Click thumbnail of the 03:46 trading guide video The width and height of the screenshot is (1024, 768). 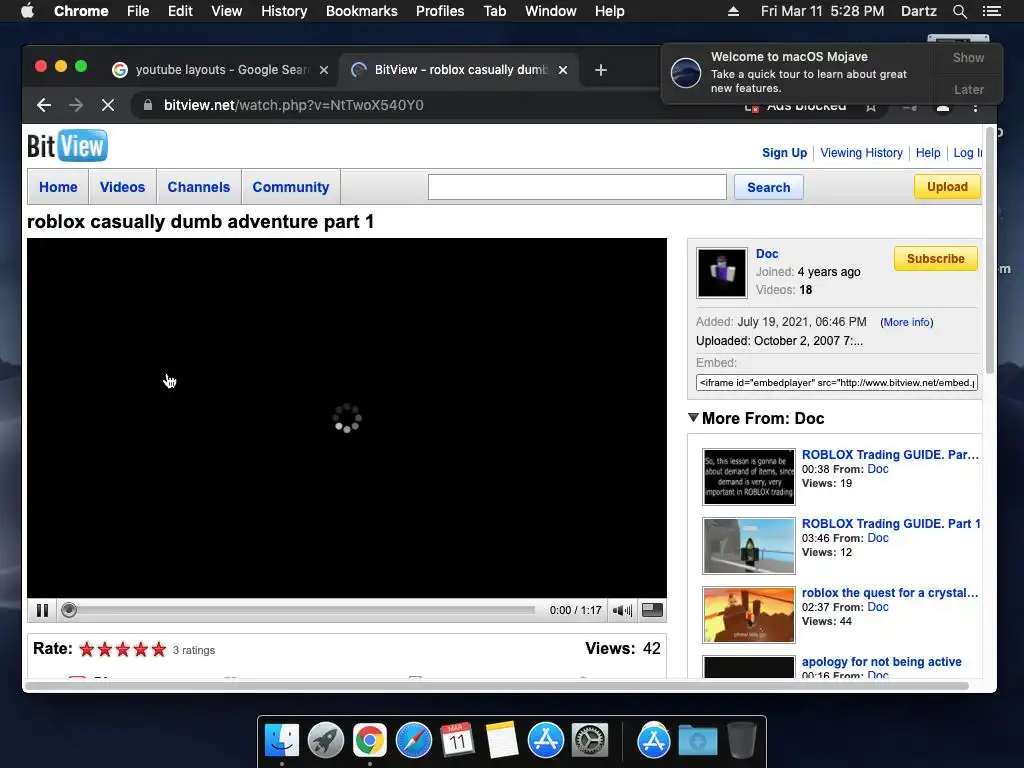tap(748, 546)
